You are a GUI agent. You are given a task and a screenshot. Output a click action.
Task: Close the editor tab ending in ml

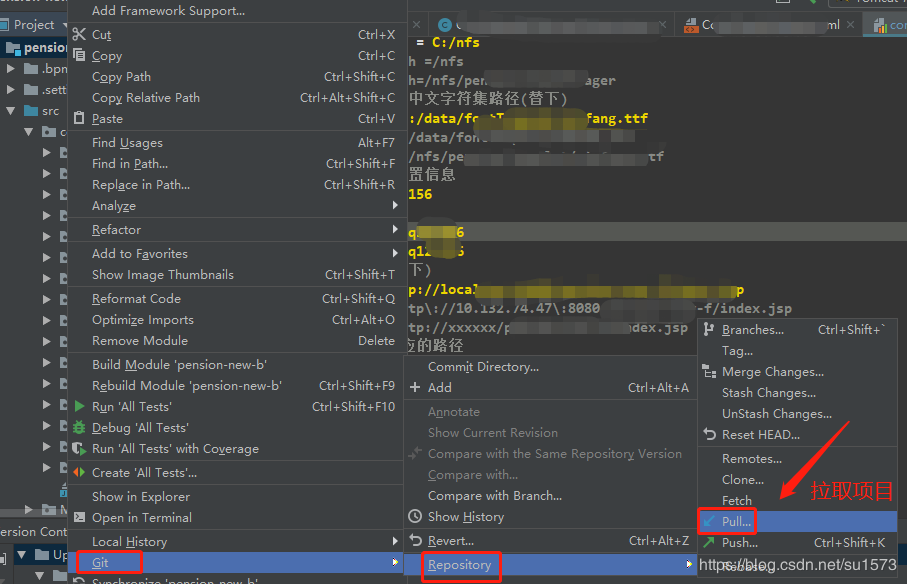(x=850, y=24)
